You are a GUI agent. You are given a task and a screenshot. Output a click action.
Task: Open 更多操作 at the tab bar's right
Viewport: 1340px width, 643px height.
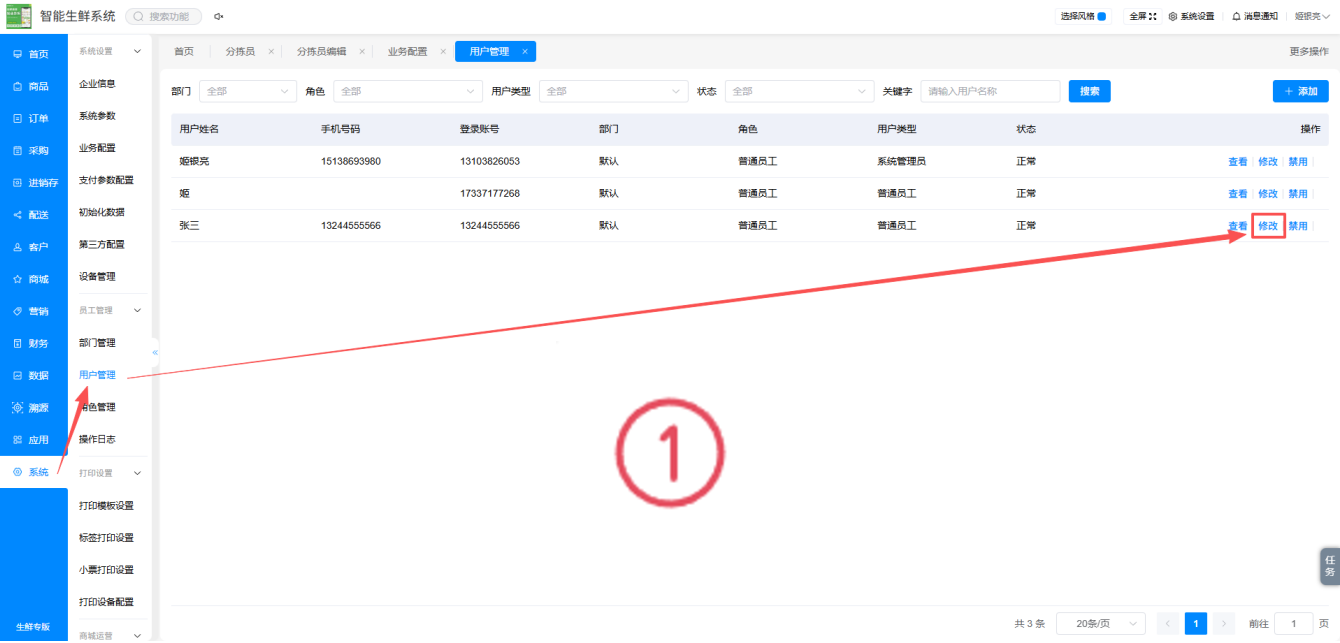point(1309,51)
